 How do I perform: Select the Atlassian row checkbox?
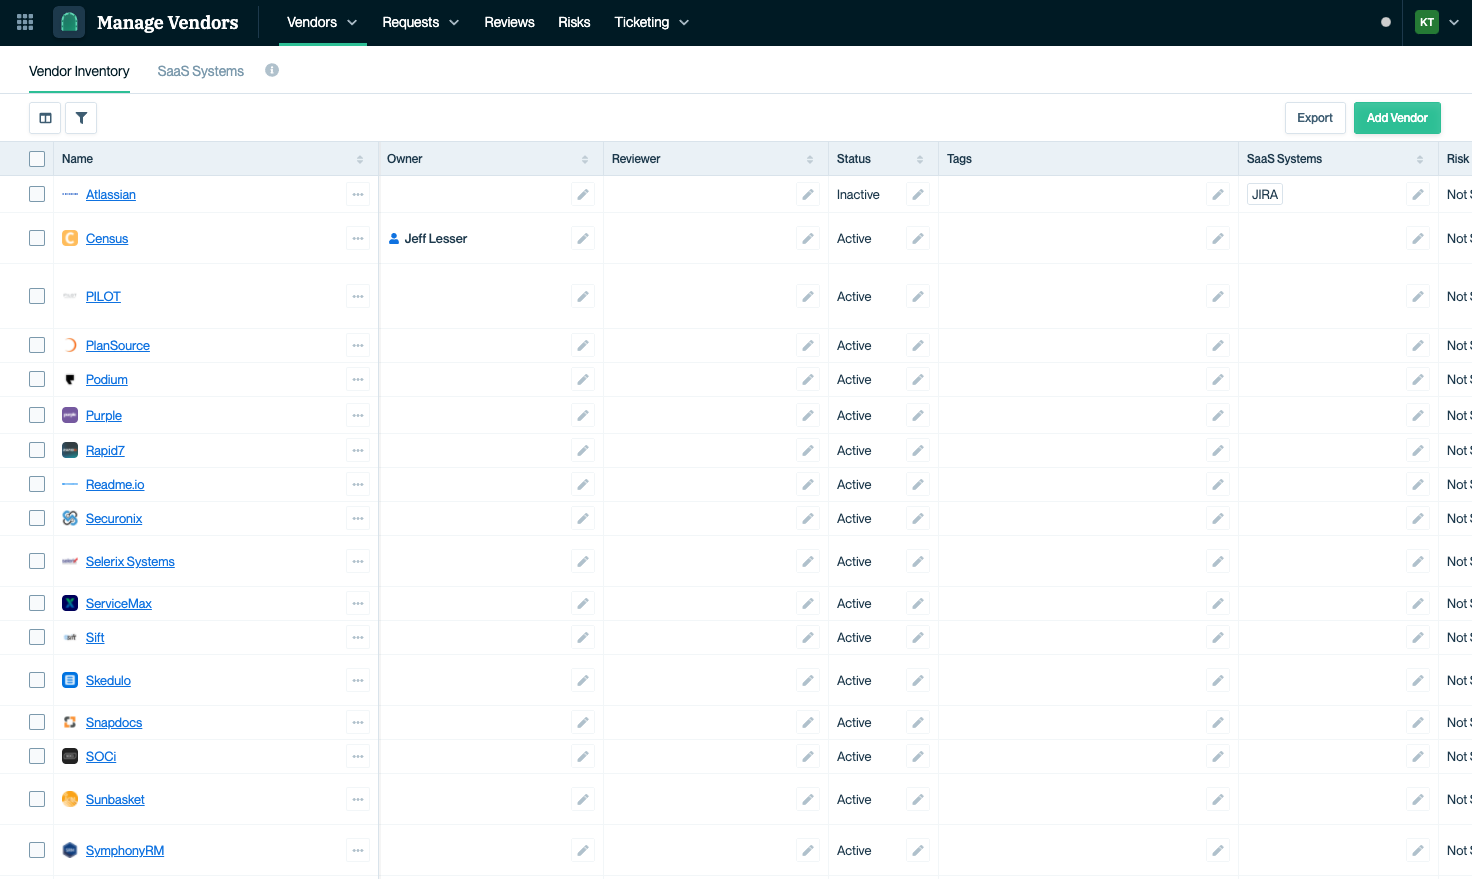point(37,194)
